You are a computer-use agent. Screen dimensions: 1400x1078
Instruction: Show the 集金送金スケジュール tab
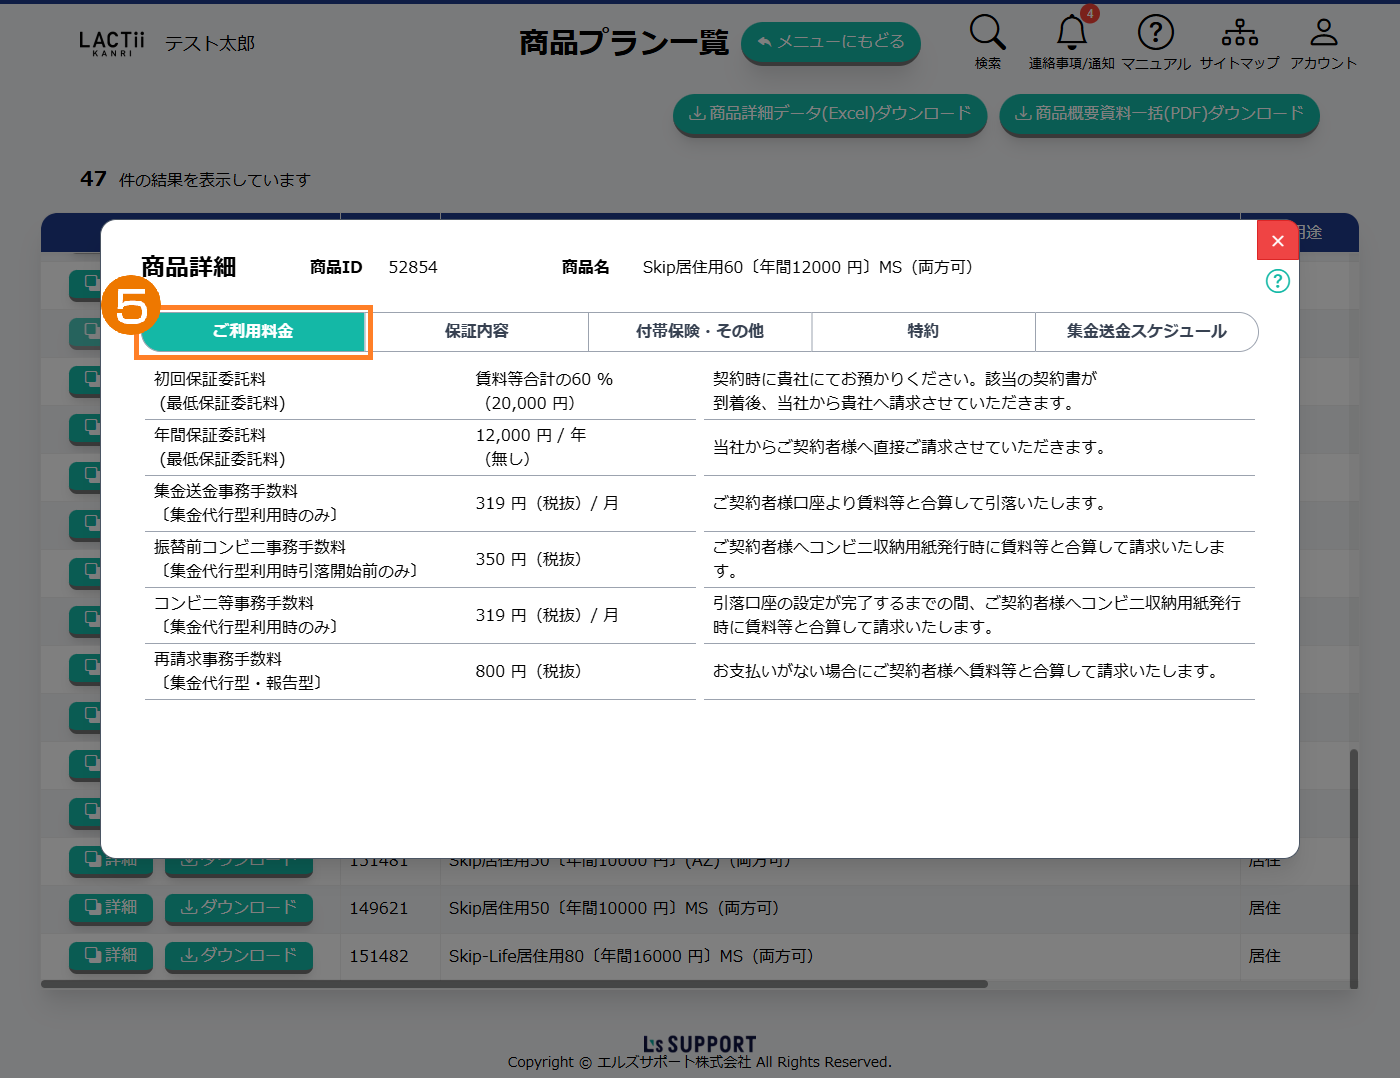(x=1146, y=331)
